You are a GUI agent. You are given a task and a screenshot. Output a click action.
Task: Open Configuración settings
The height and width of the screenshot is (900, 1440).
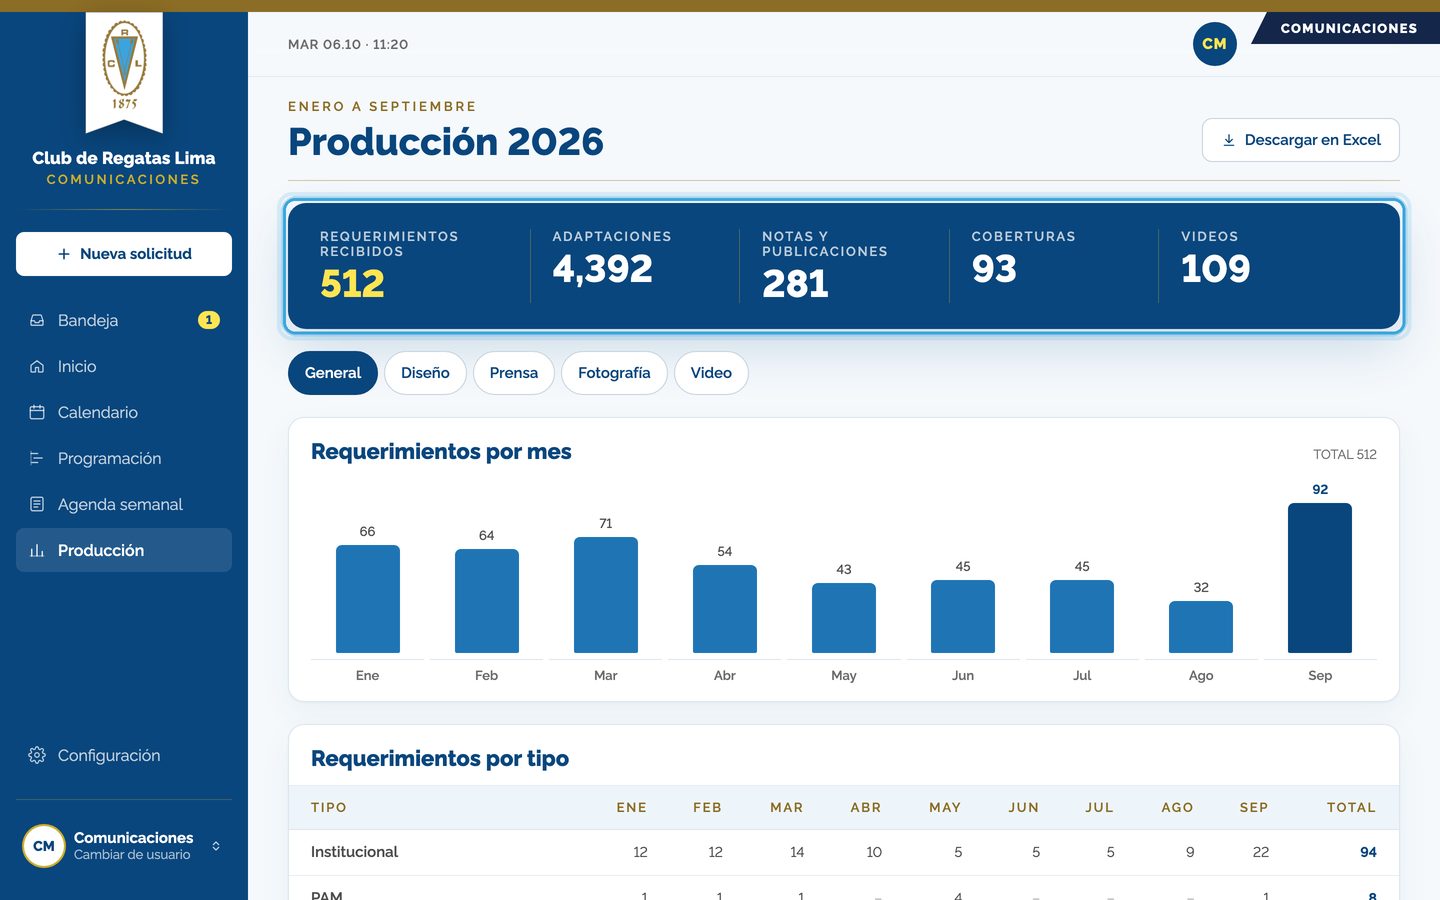tap(124, 755)
